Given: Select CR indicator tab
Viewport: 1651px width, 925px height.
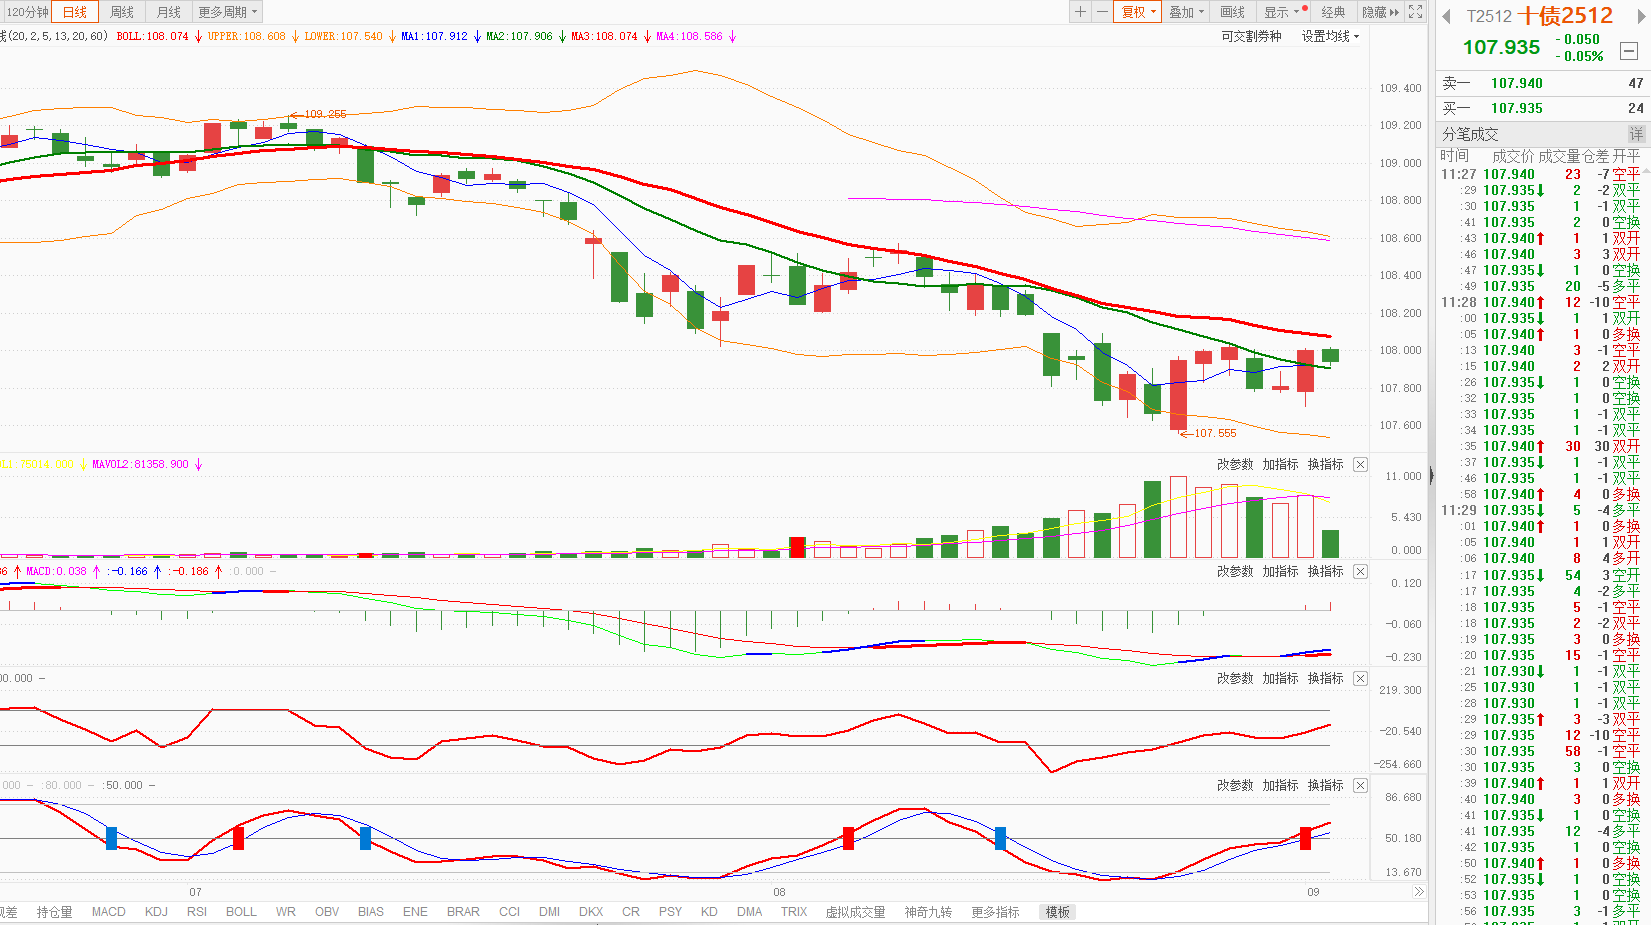Looking at the screenshot, I should pyautogui.click(x=631, y=912).
